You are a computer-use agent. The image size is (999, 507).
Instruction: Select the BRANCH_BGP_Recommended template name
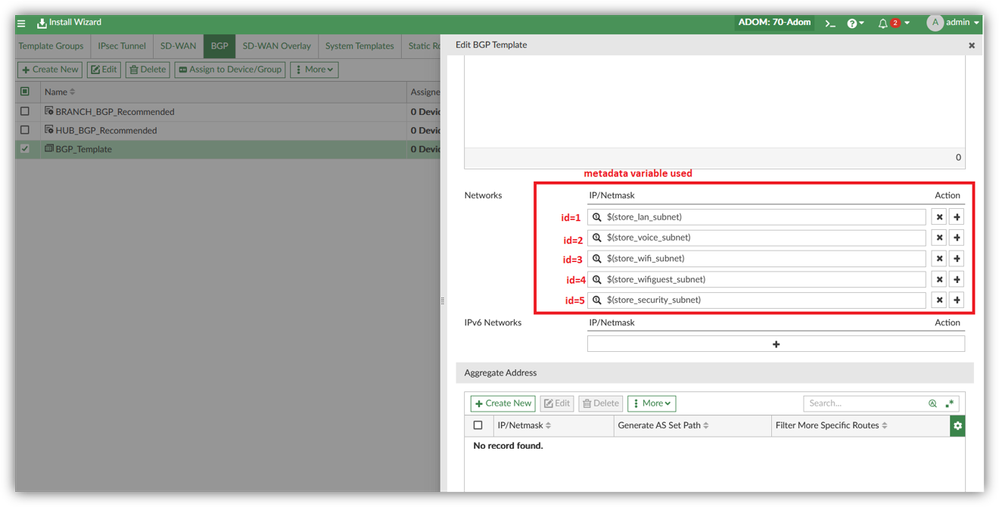point(115,112)
